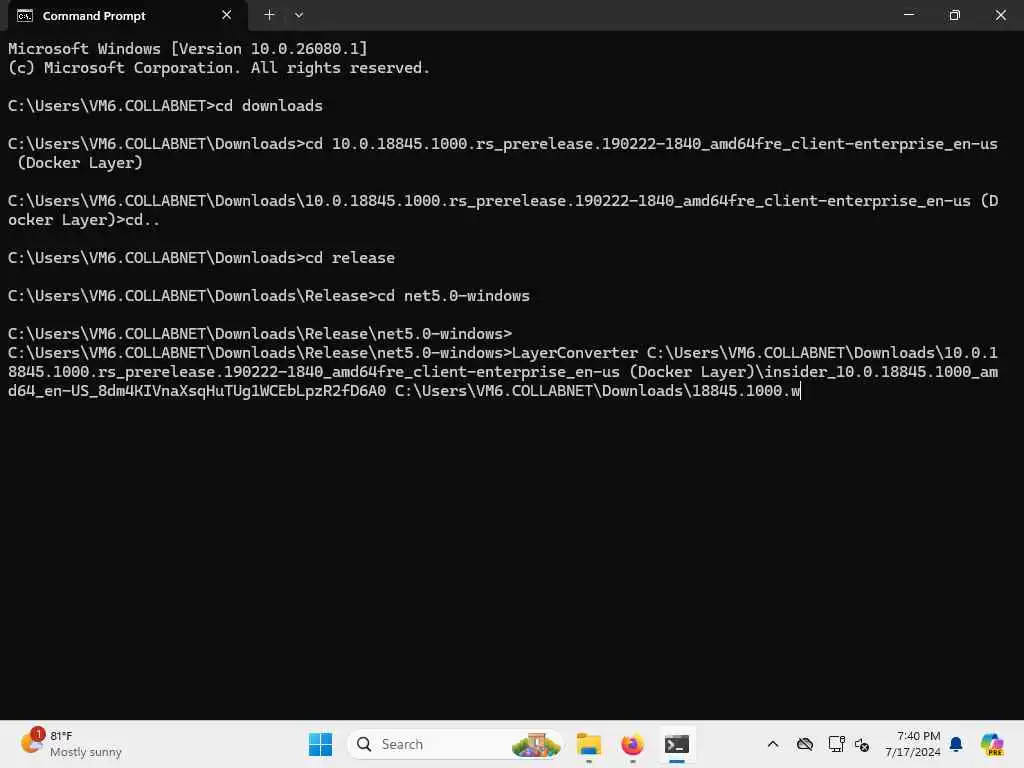Open the weather widget showing 81°F
The image size is (1024, 768).
point(71,744)
